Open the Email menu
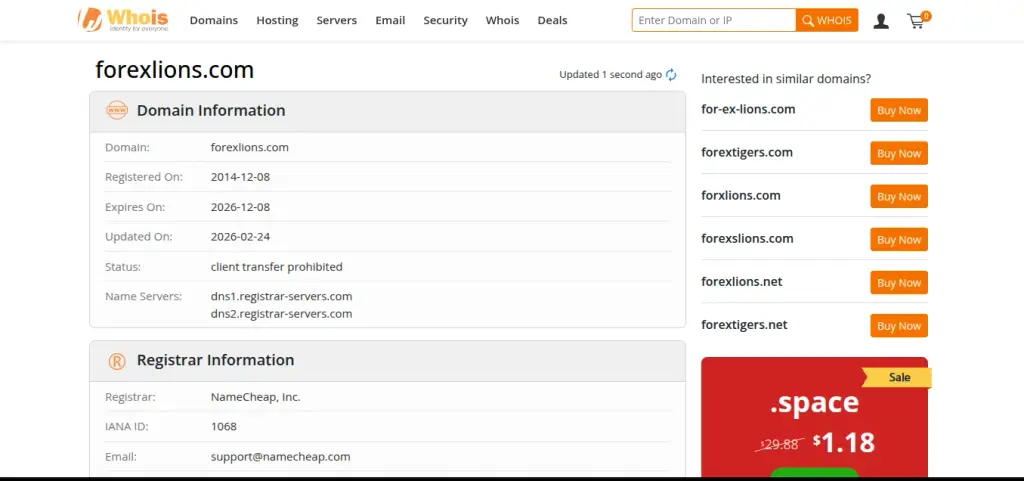The width and height of the screenshot is (1024, 481). 390,20
